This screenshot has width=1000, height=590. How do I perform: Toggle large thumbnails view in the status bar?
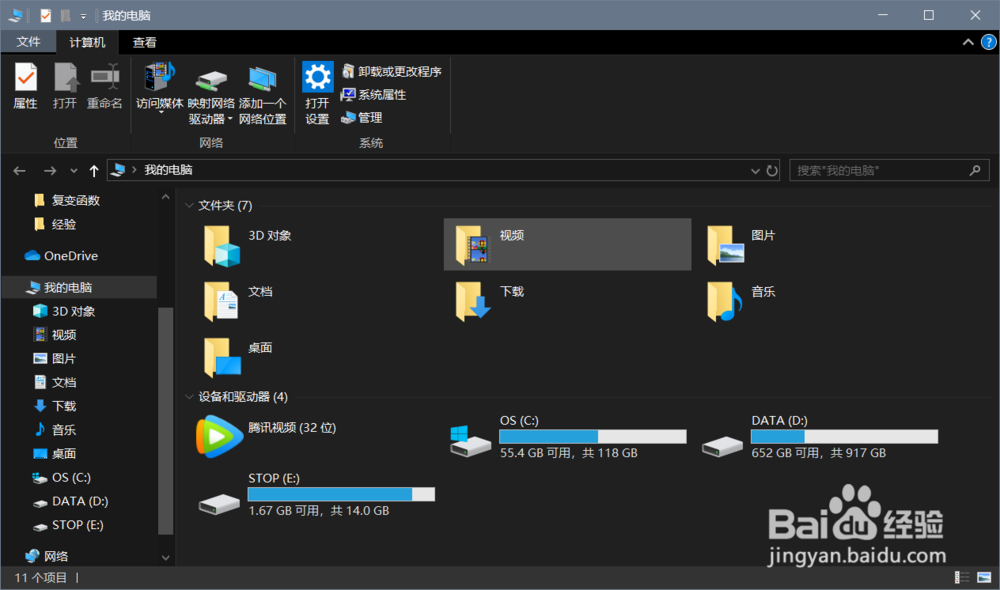(984, 577)
